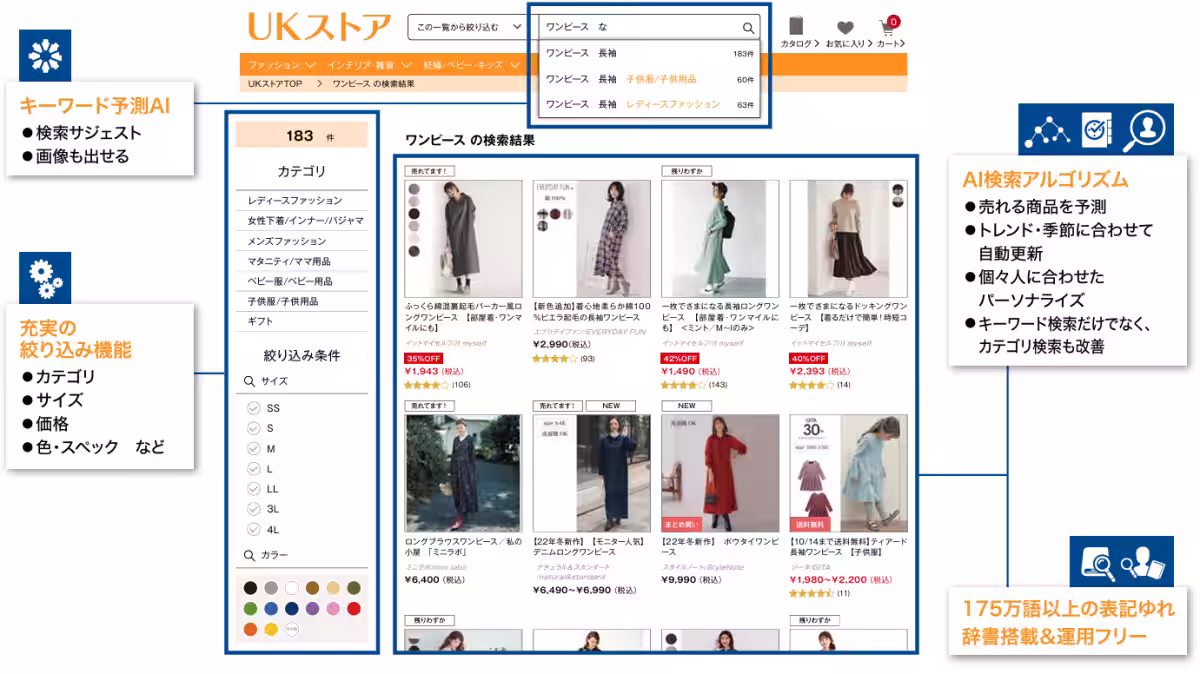
Task: Click star rating with (93) reviews
Action: pos(555,358)
